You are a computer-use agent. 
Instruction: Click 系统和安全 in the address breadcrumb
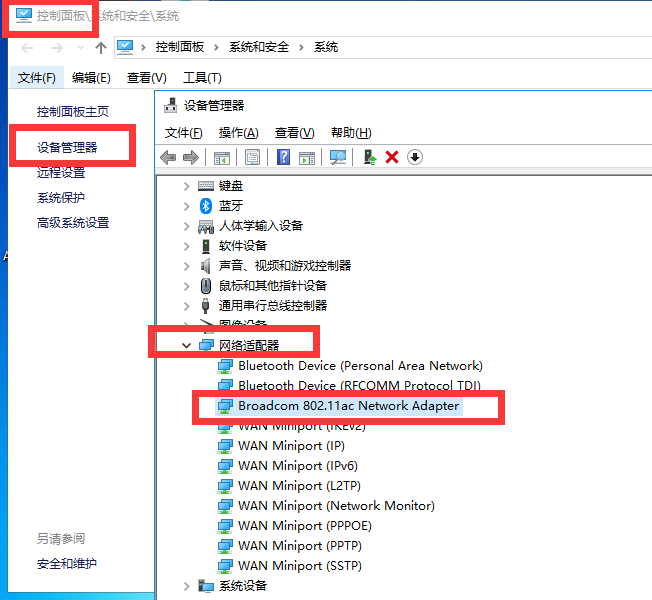click(259, 47)
